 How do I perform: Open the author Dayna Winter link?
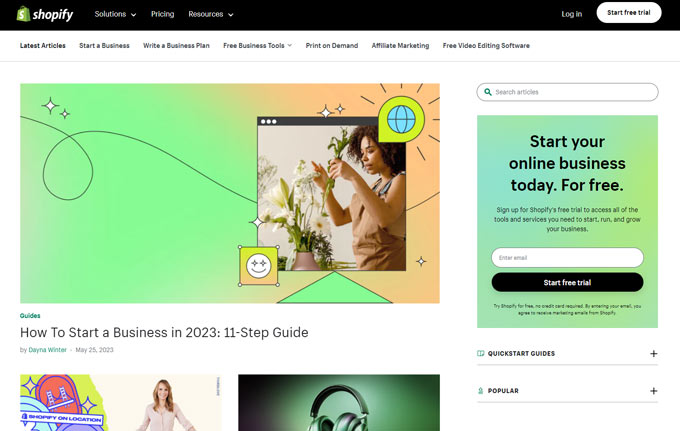pos(48,350)
